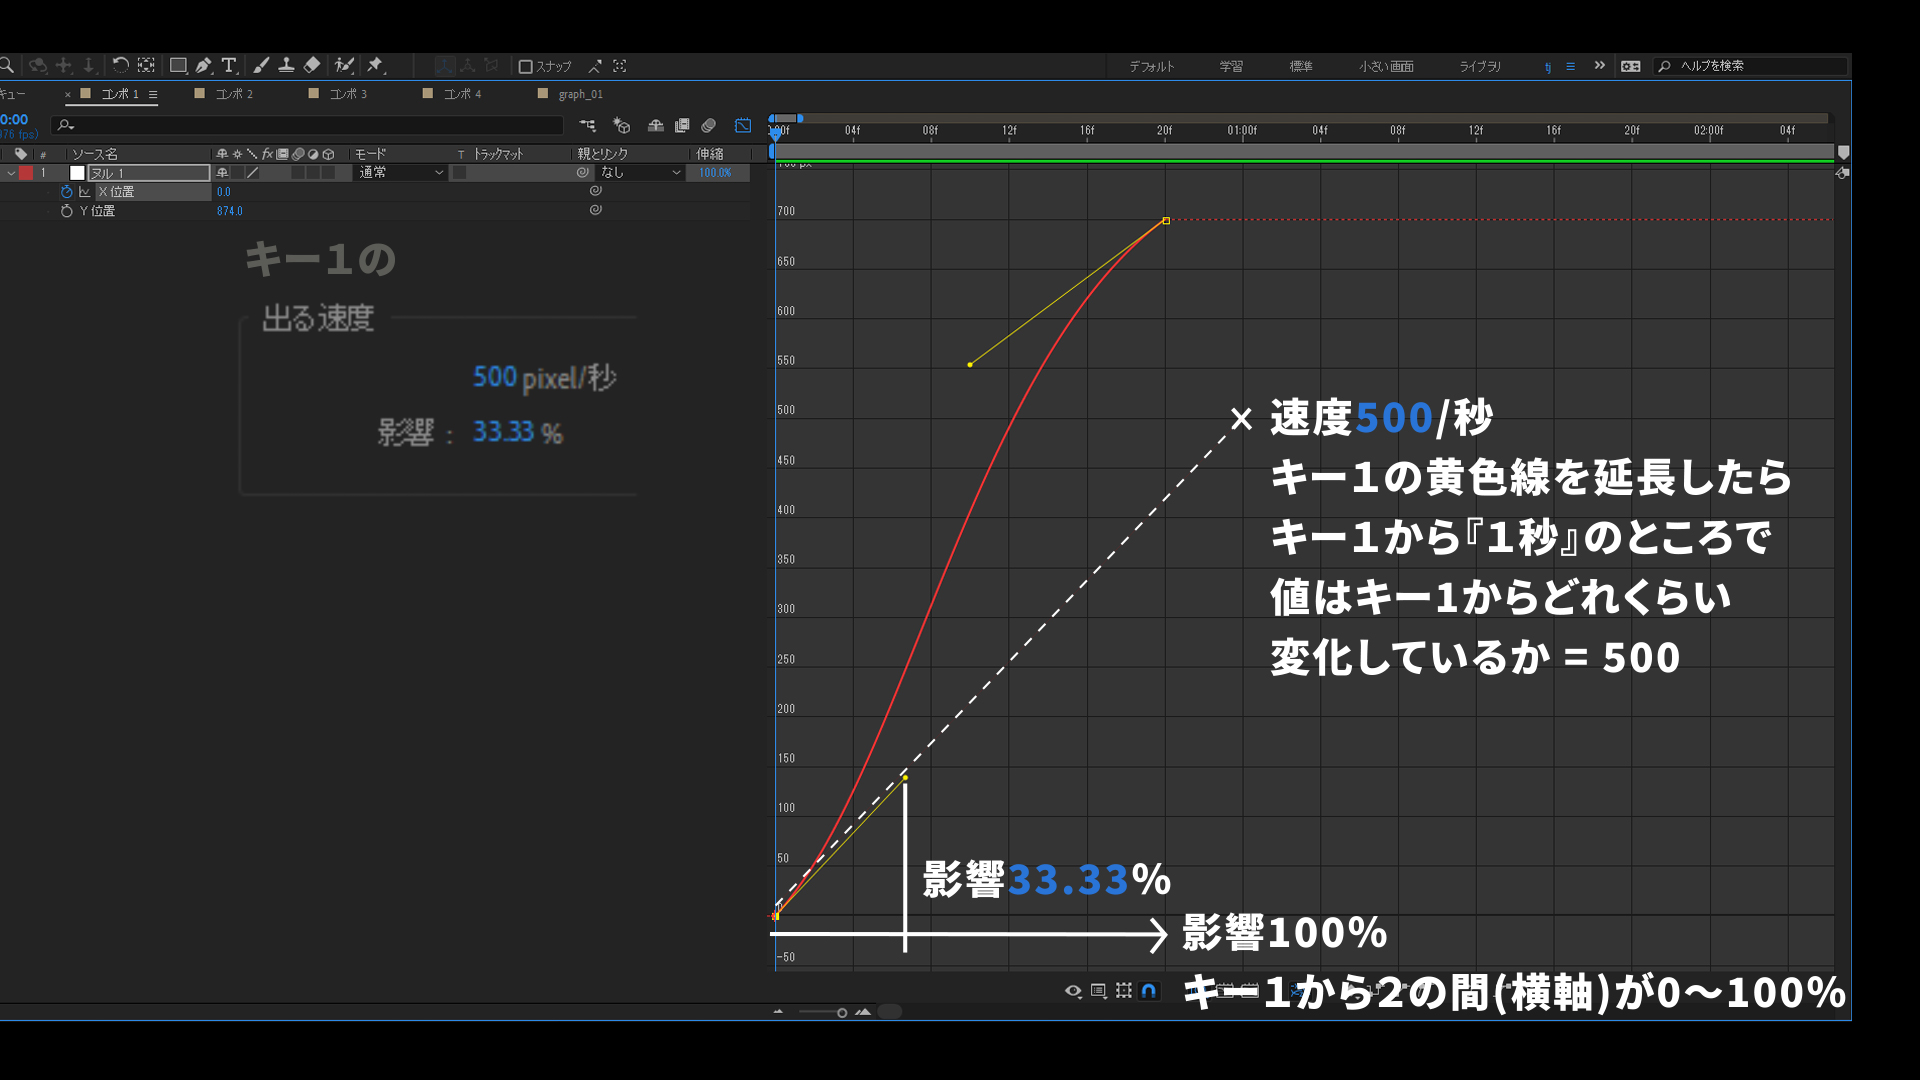Select the Type tool
The height and width of the screenshot is (1080, 1920).
(229, 66)
